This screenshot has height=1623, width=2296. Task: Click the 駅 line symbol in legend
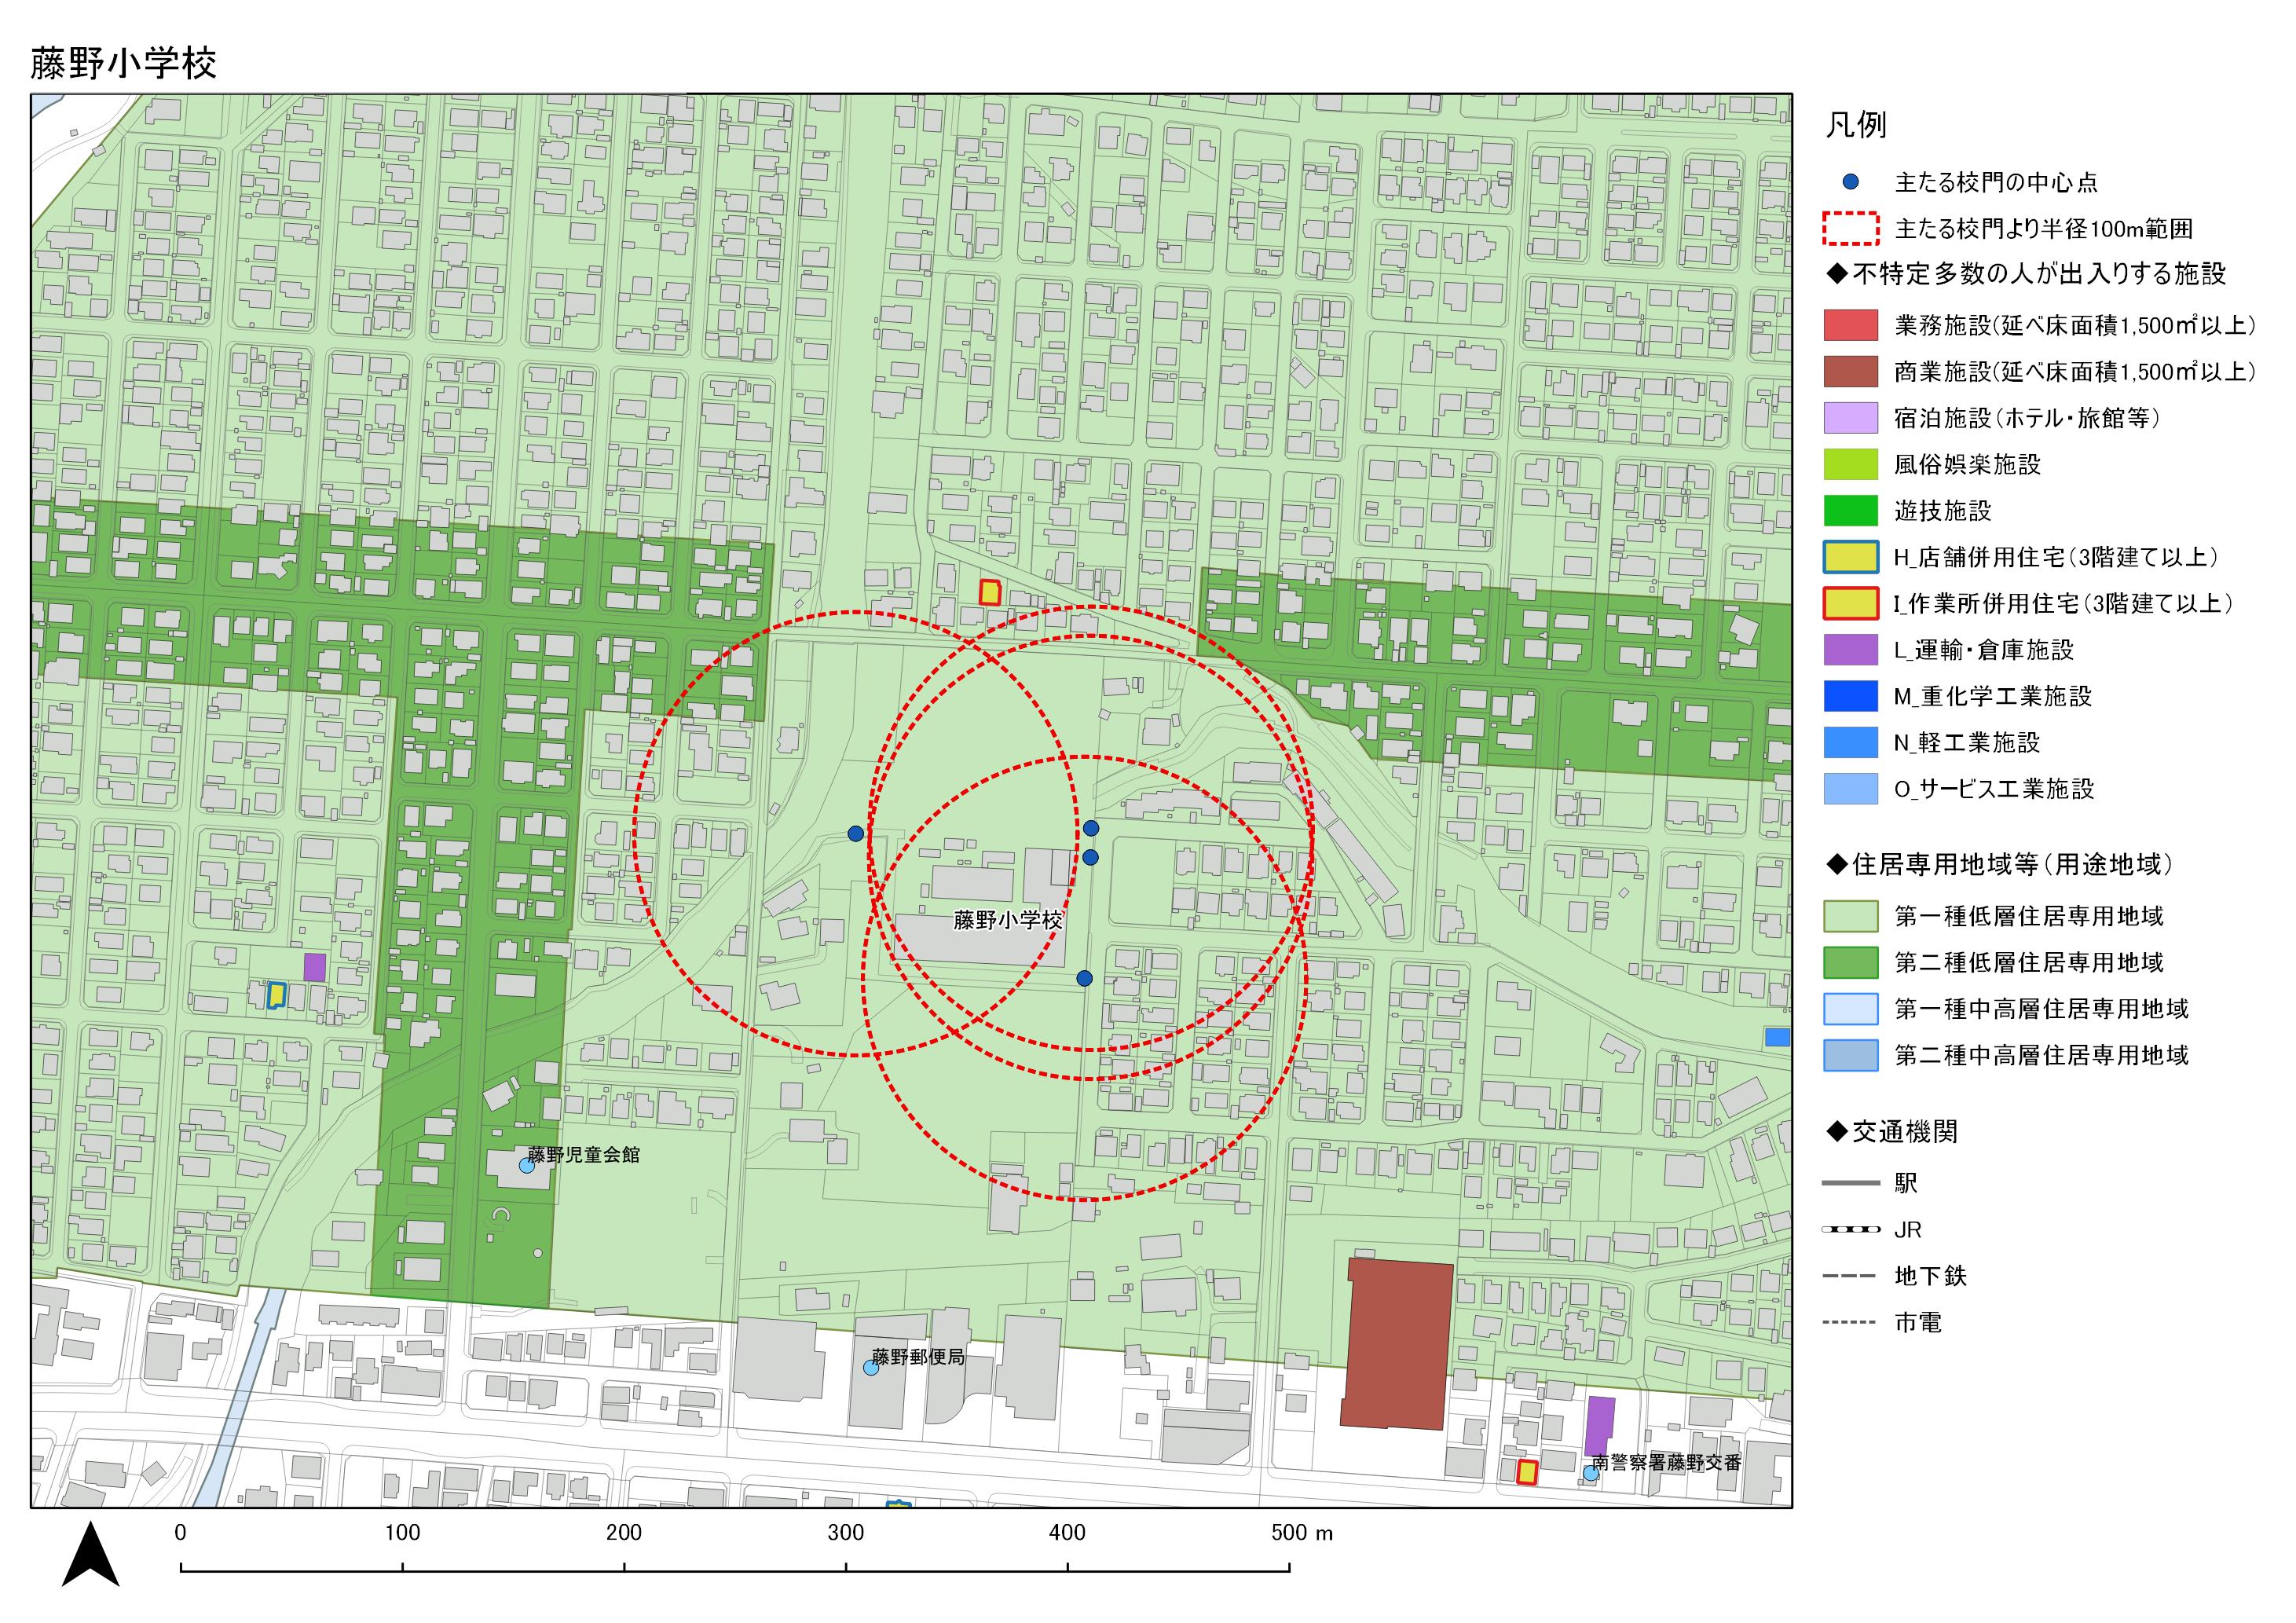[1850, 1184]
